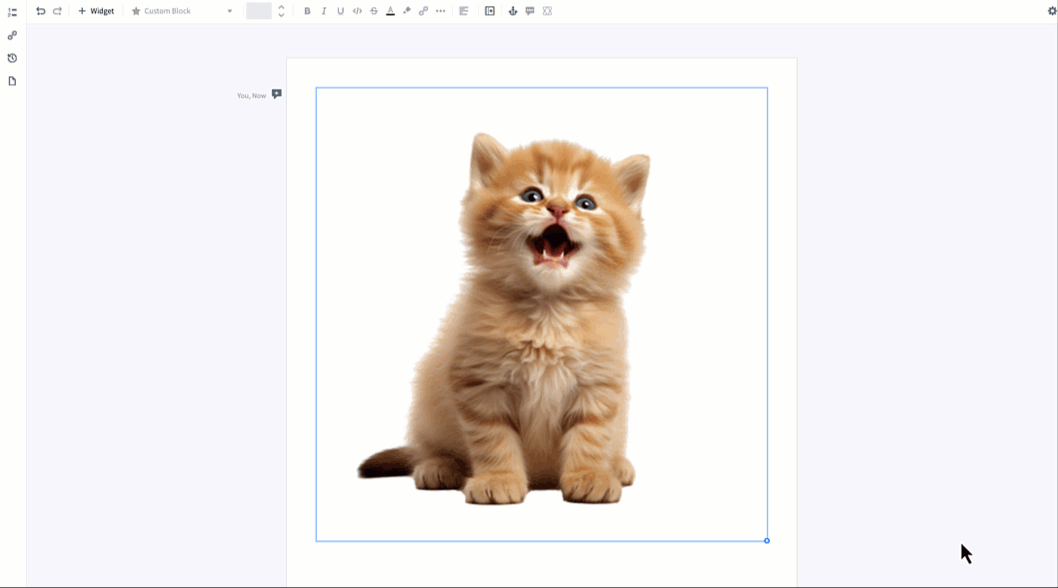Insert a hyperlink with the link icon
The height and width of the screenshot is (588, 1058).
tap(423, 11)
